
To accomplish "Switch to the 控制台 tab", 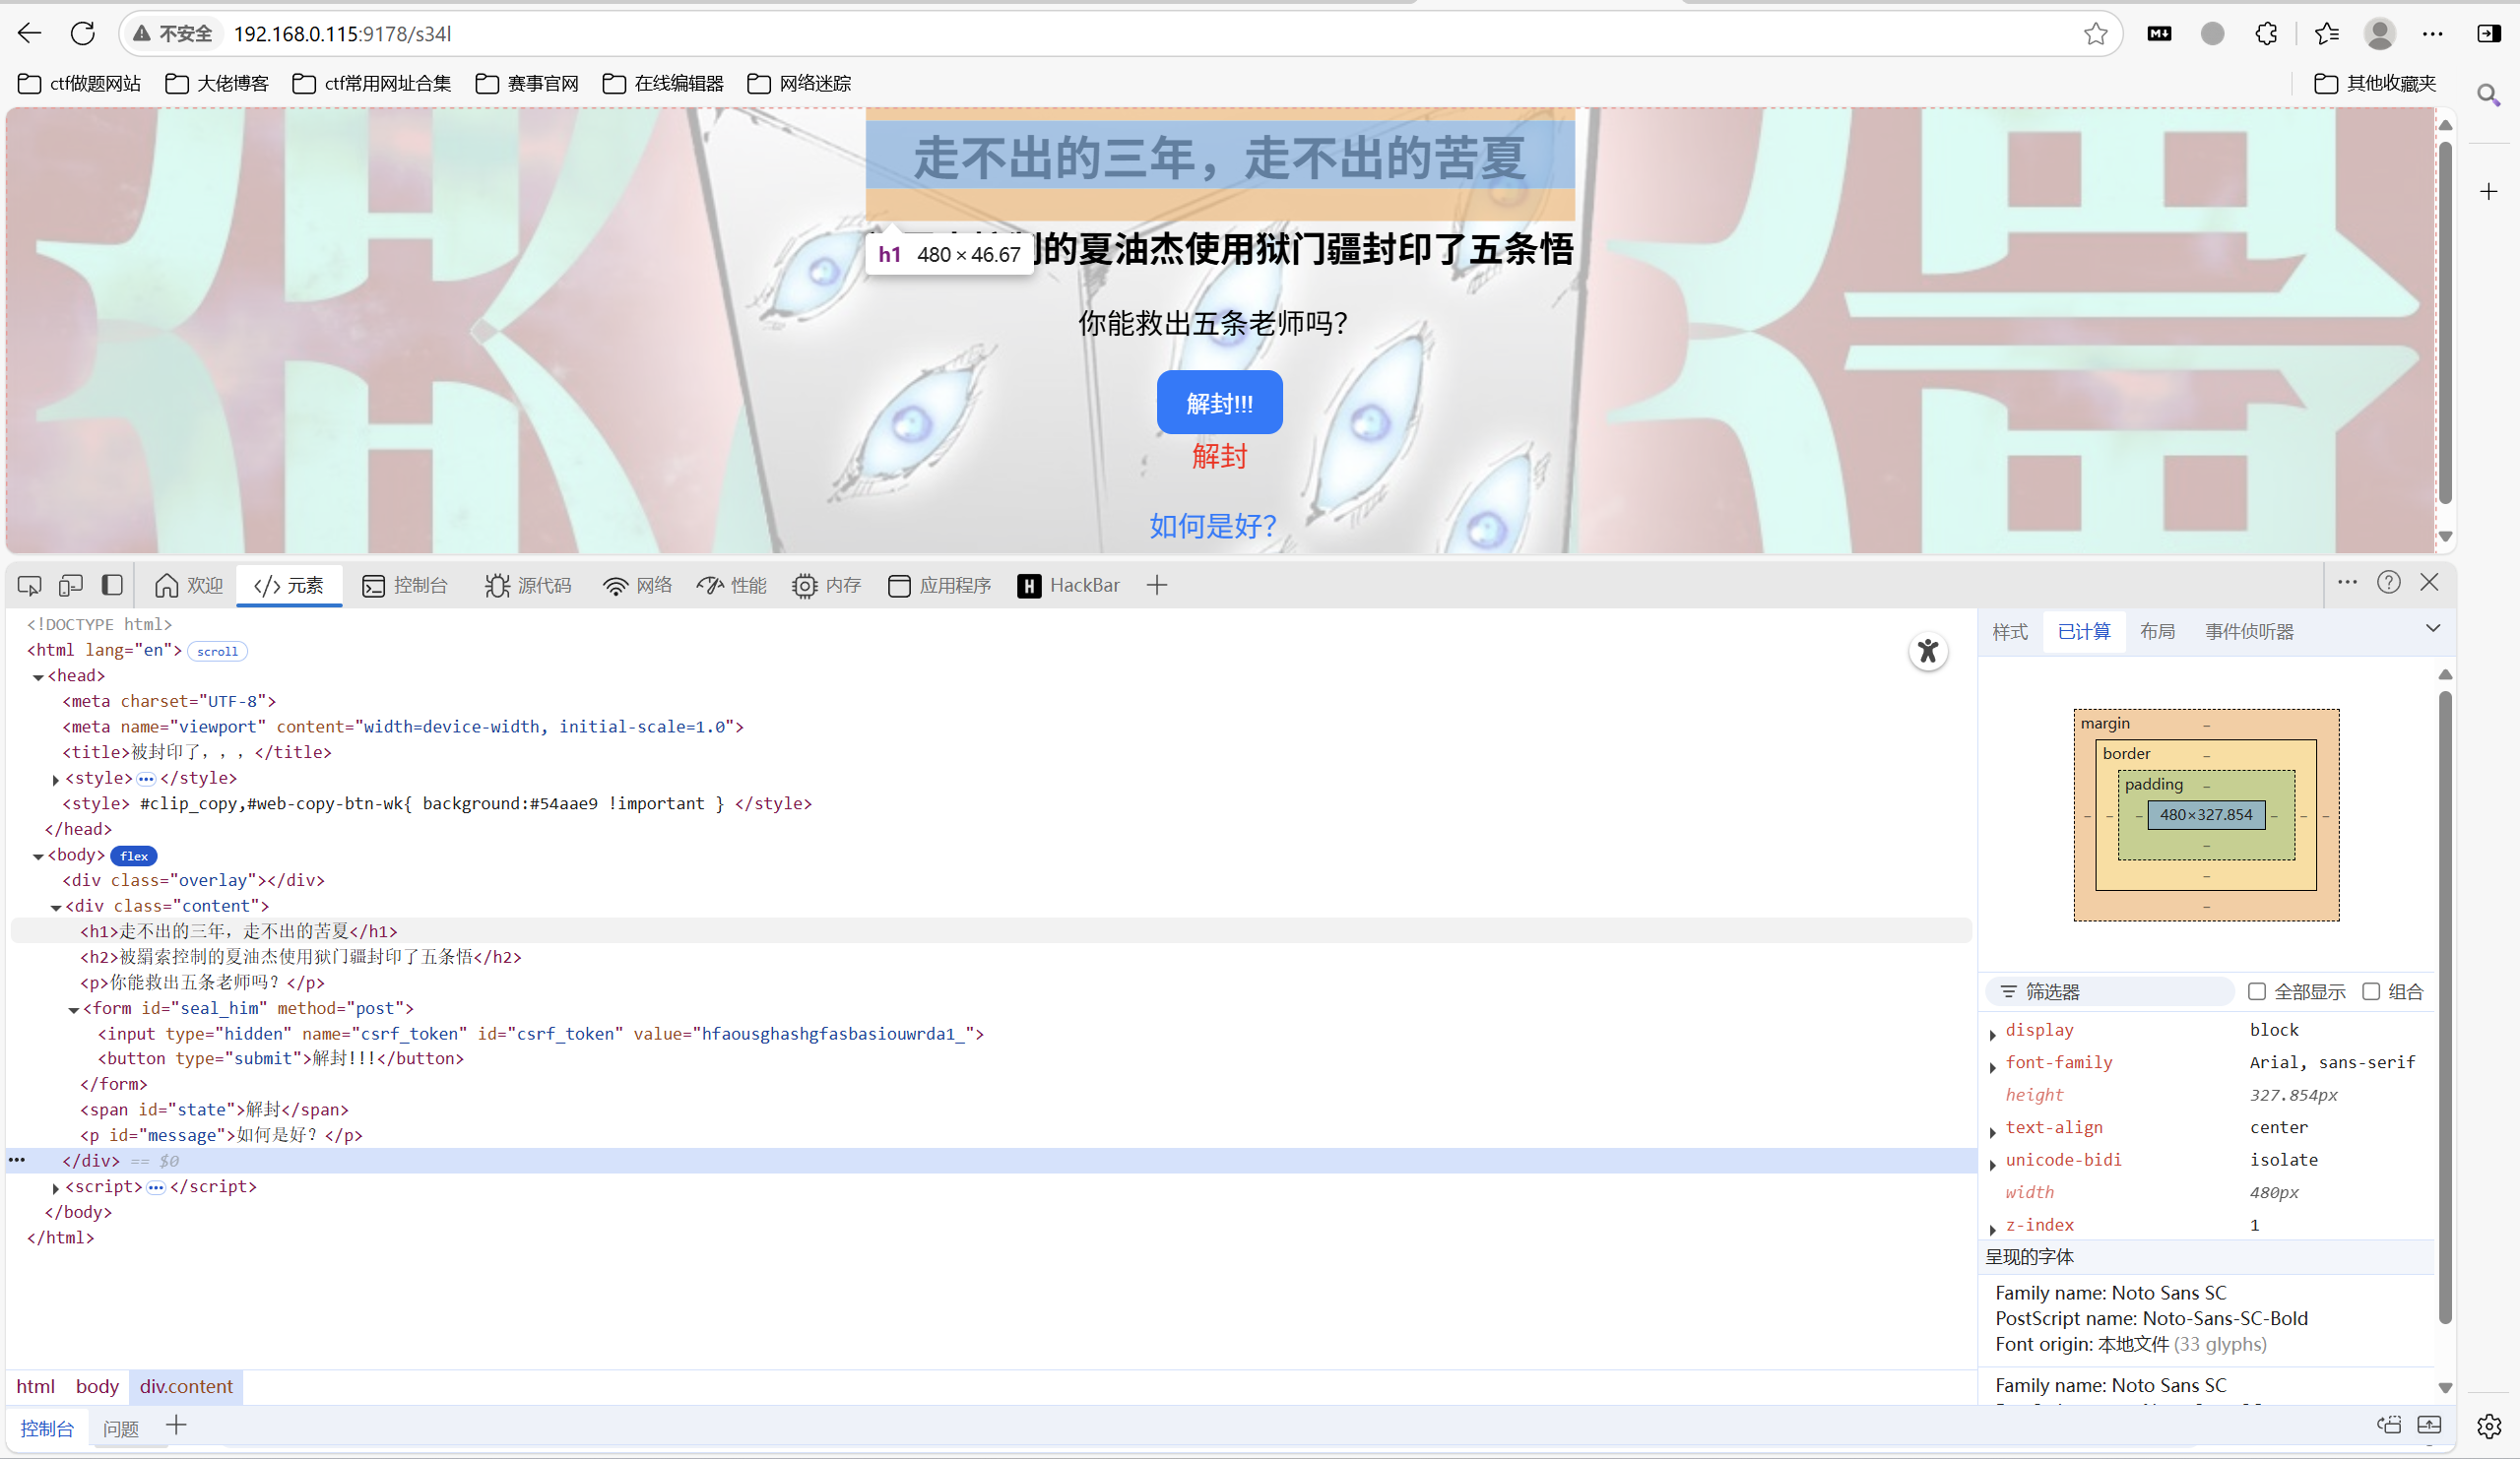I will 405,585.
